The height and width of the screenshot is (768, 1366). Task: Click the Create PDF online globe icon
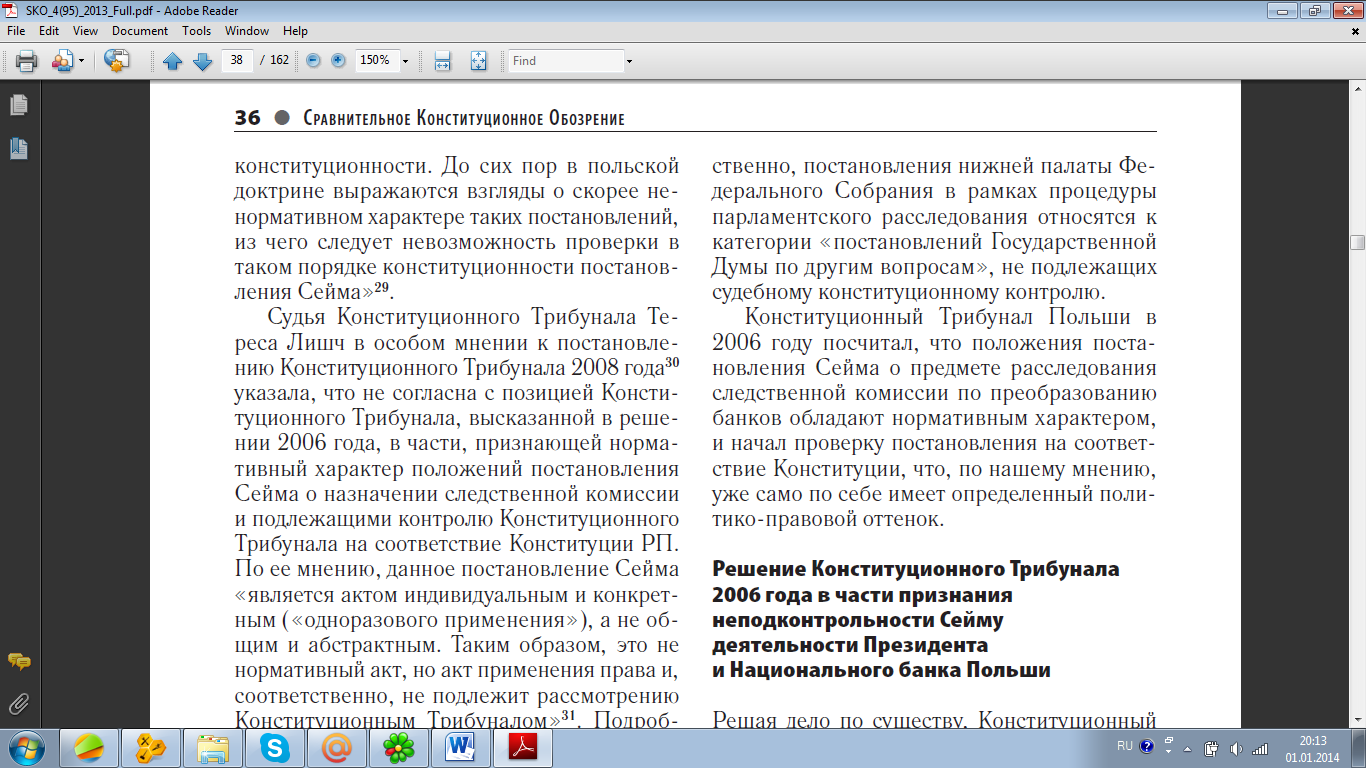pyautogui.click(x=118, y=61)
